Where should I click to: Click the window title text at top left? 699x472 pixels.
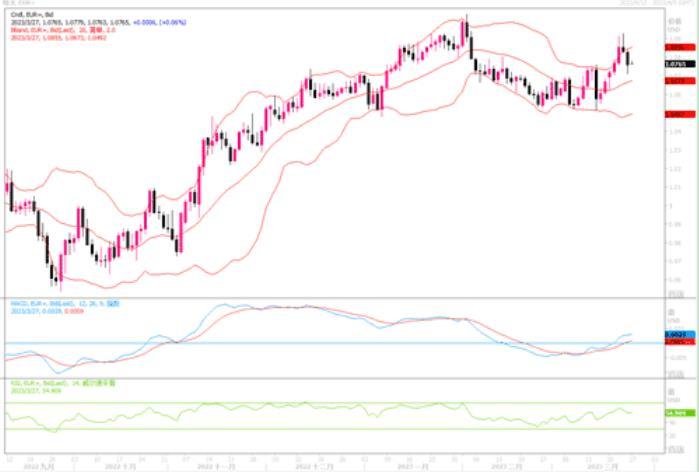click(x=20, y=4)
